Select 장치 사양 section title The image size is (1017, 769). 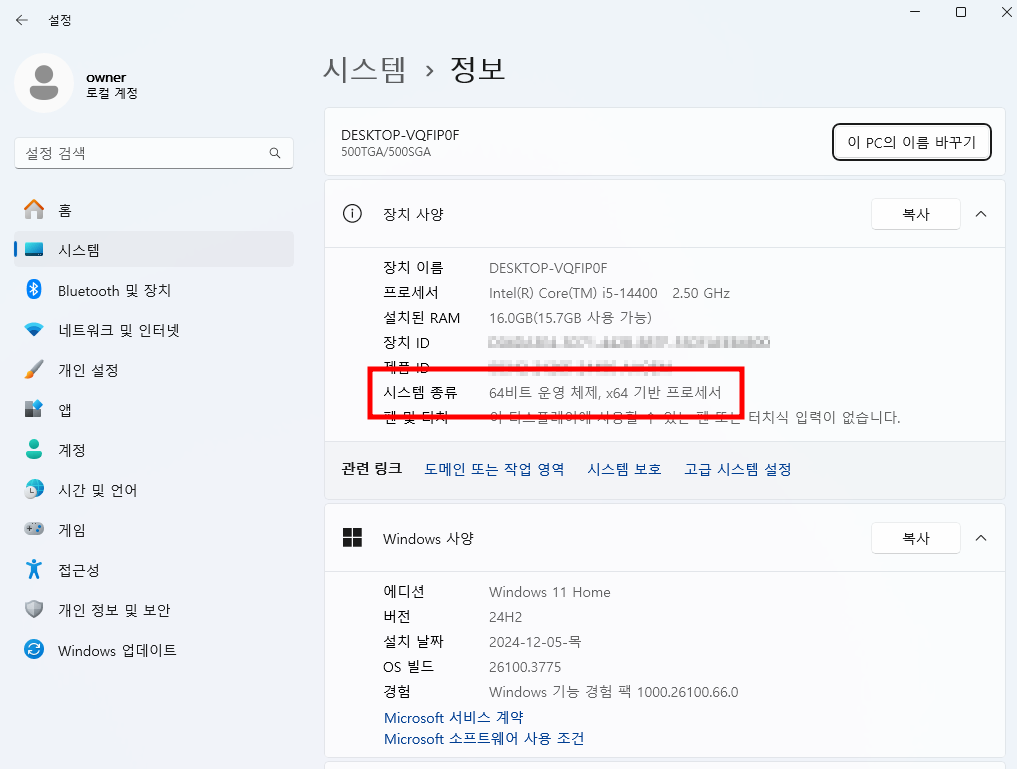pos(413,214)
